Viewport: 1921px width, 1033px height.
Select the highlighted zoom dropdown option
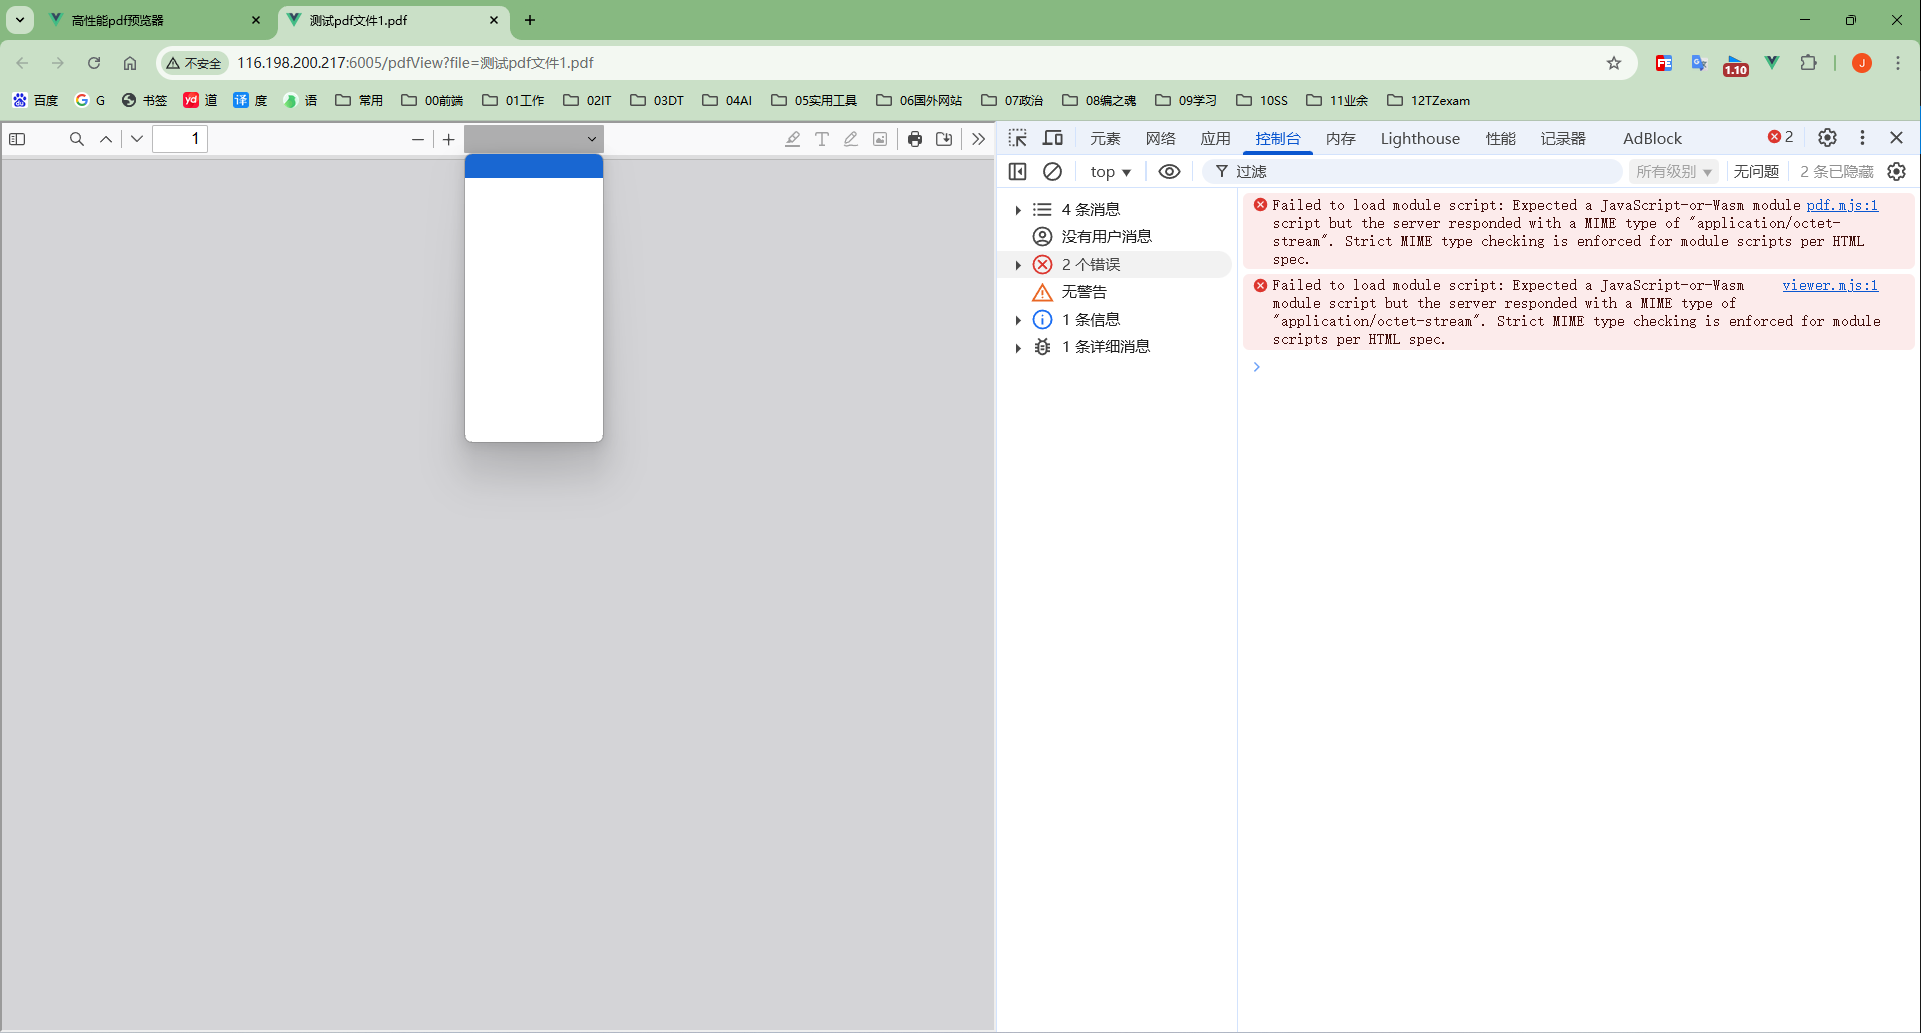[x=534, y=166]
